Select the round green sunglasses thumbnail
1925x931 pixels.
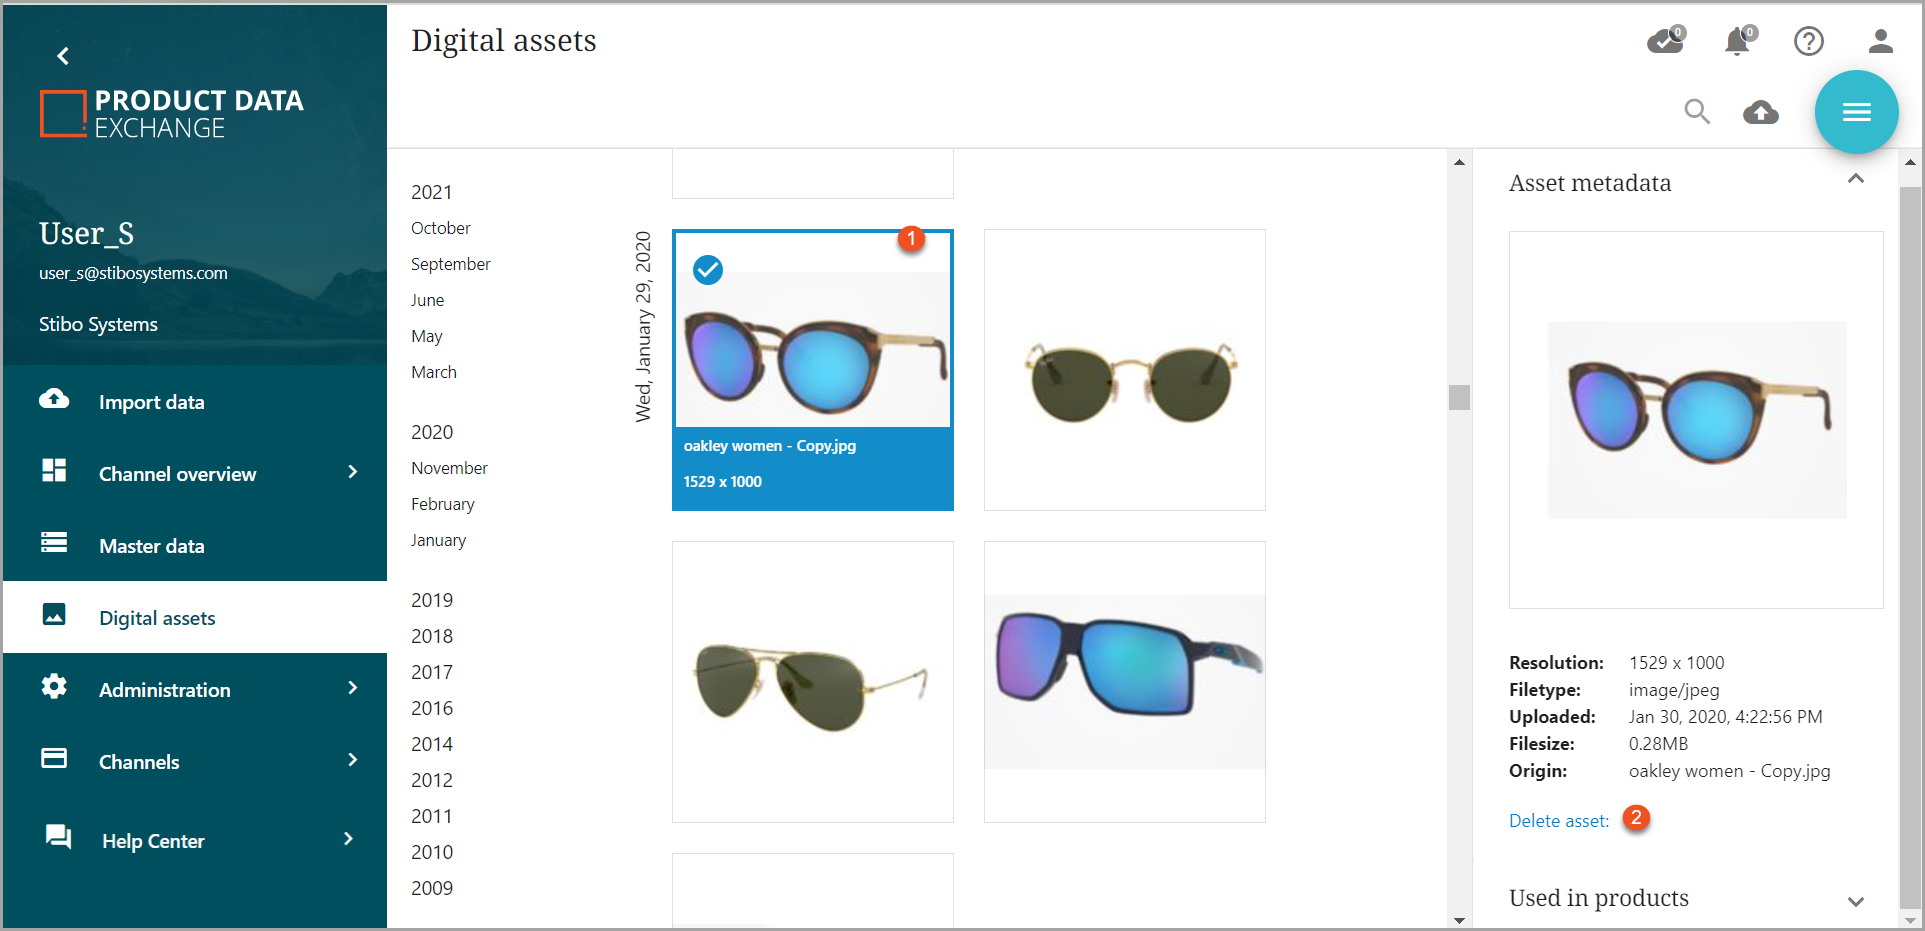point(1125,370)
